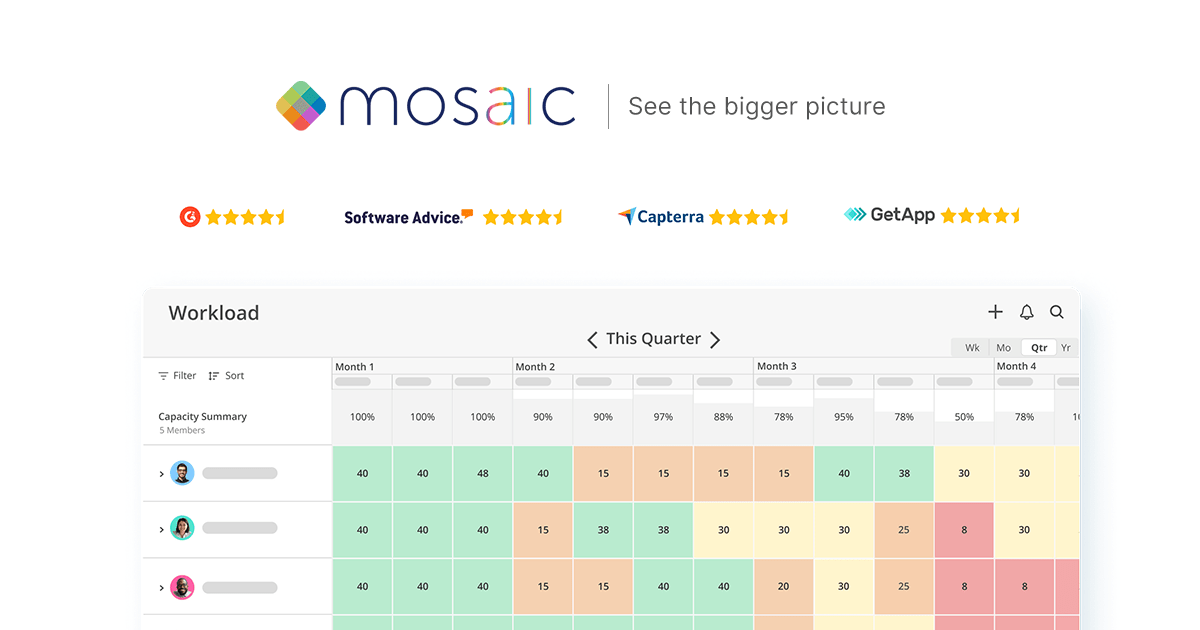
Task: Click the GetApp logo
Action: 888,214
